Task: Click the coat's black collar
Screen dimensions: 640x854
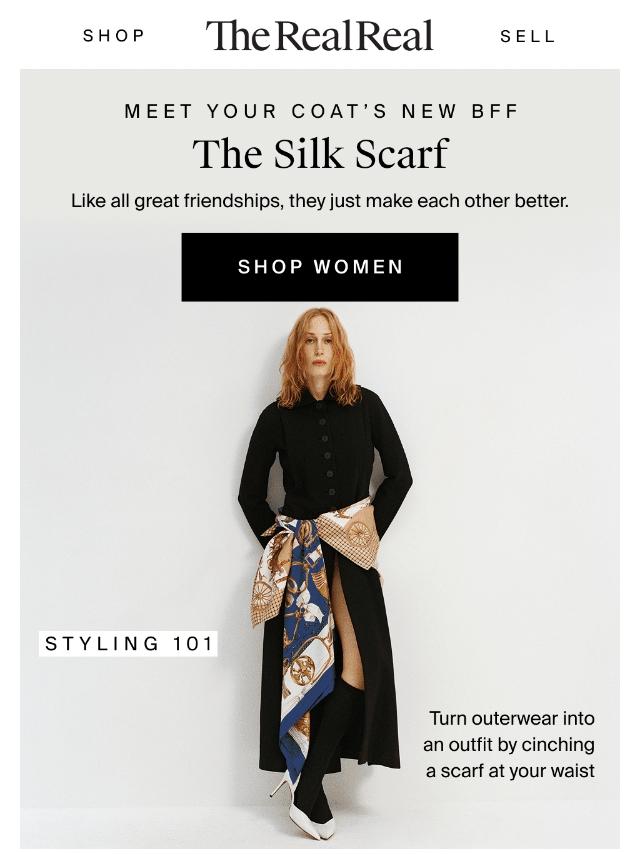Action: pyautogui.click(x=319, y=402)
